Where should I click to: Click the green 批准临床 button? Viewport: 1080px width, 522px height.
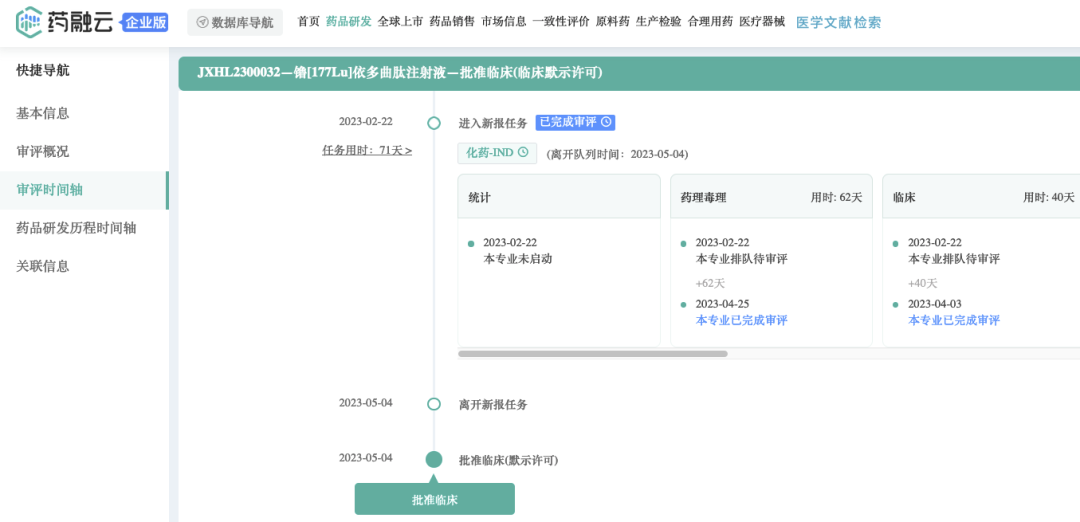click(x=435, y=499)
